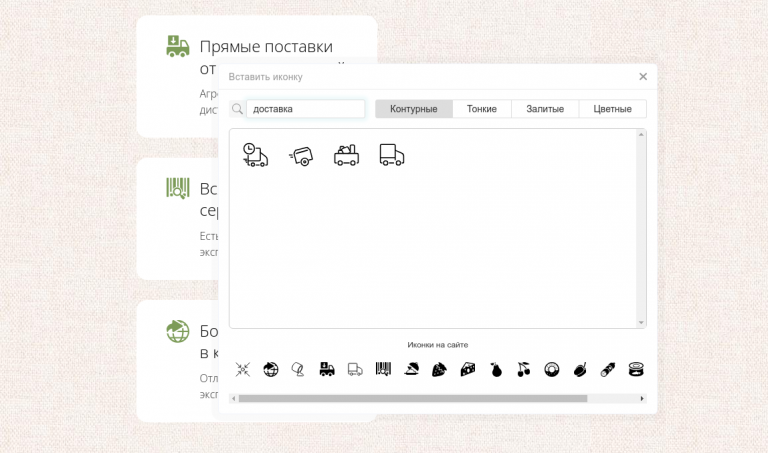
Task: Select the plain outline truck icon
Action: pyautogui.click(x=392, y=155)
